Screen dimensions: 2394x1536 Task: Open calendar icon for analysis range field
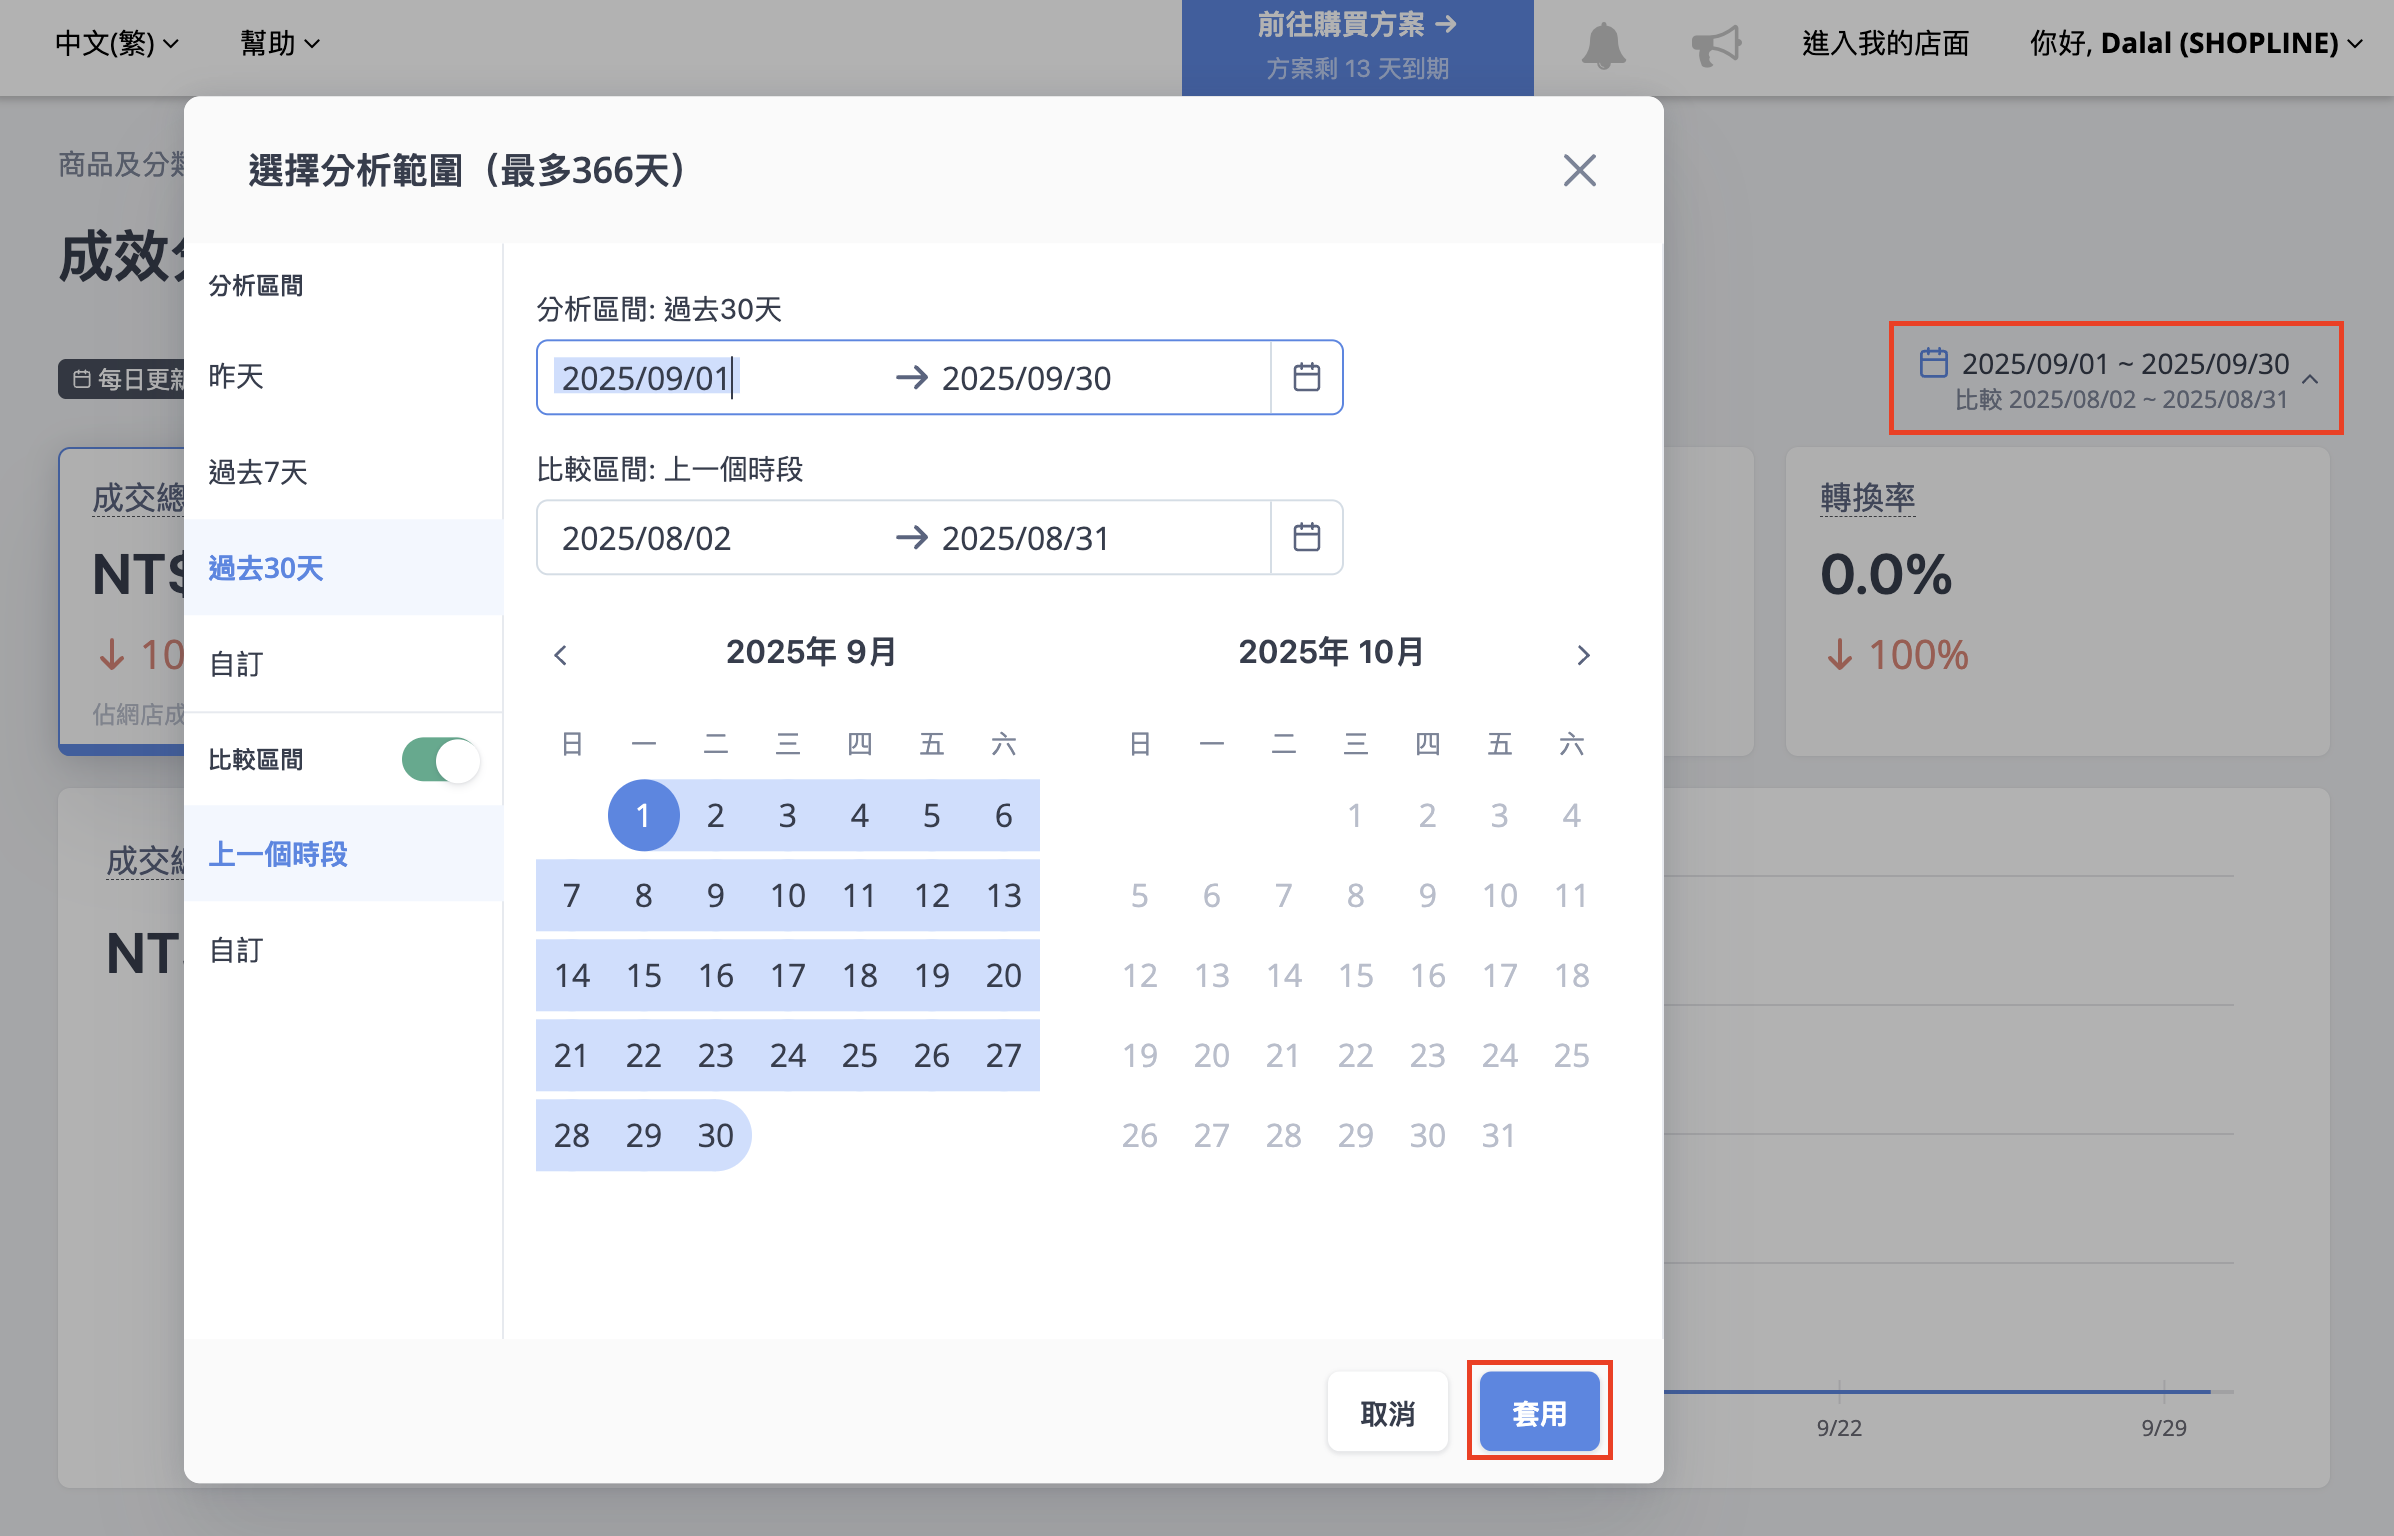pos(1306,378)
